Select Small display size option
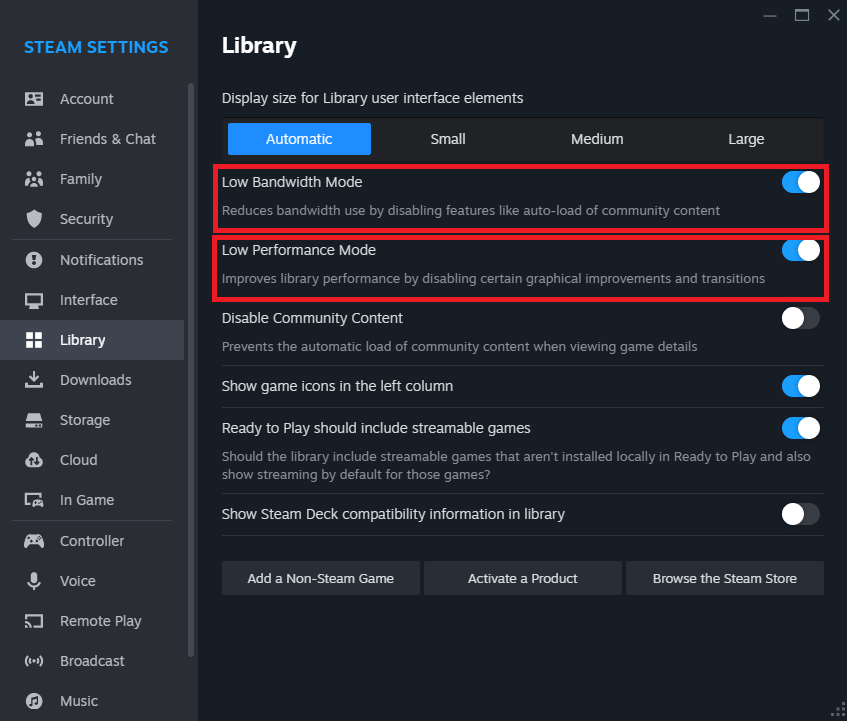This screenshot has height=721, width=847. click(x=448, y=139)
